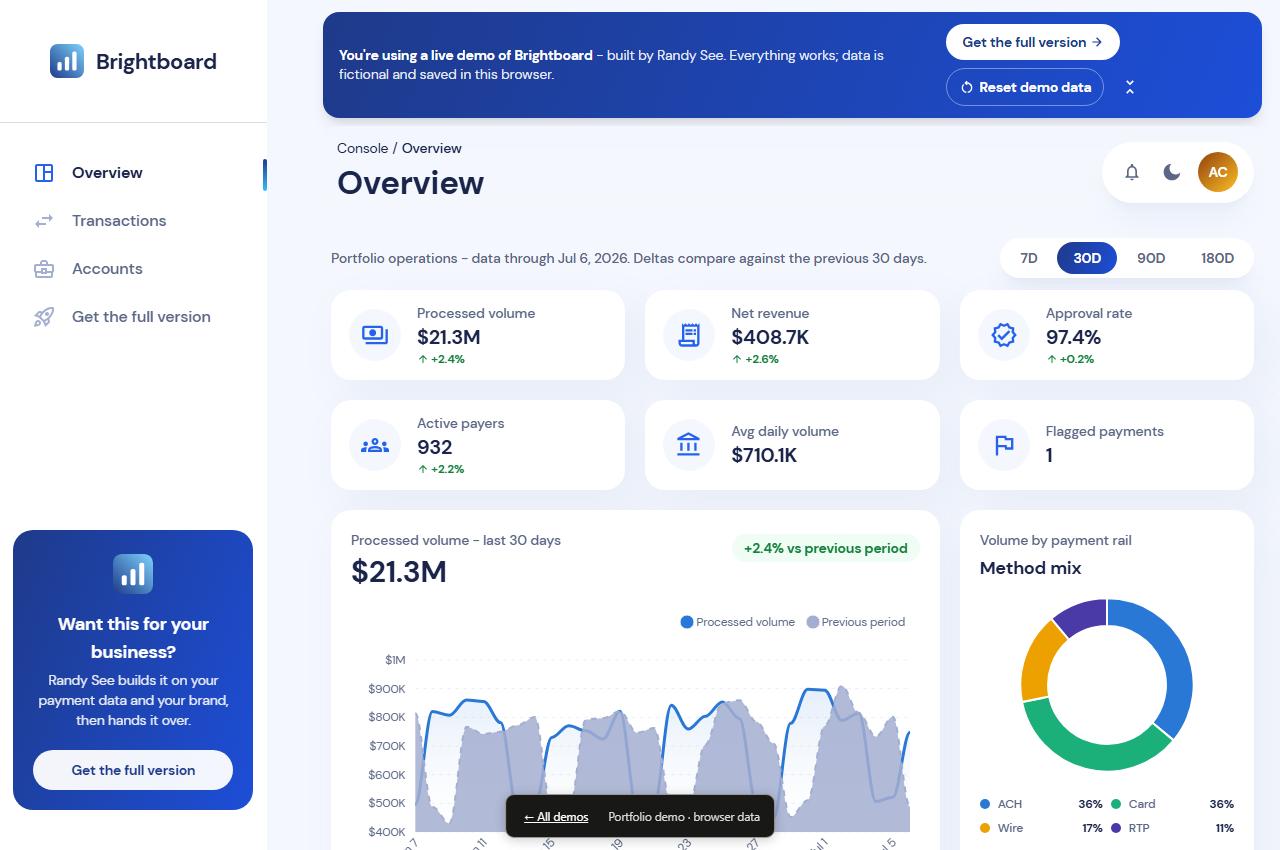Viewport: 1280px width, 850px height.
Task: Click the Wire orange legend swatch
Action: pos(985,828)
